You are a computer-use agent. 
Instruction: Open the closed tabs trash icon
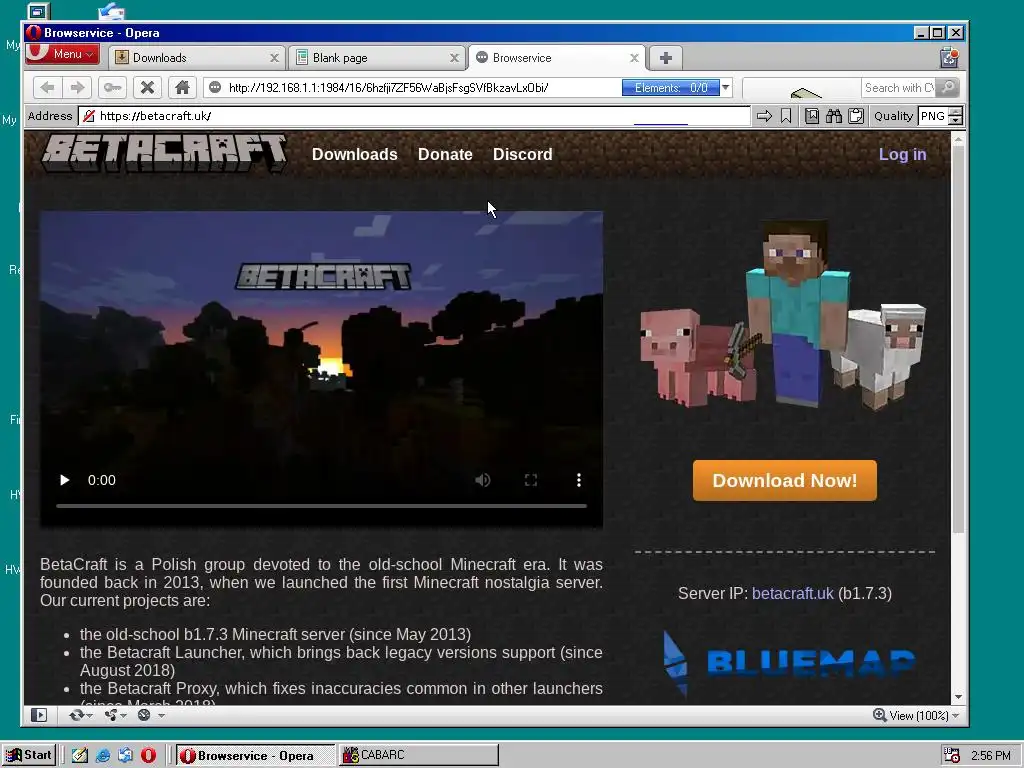[x=949, y=57]
